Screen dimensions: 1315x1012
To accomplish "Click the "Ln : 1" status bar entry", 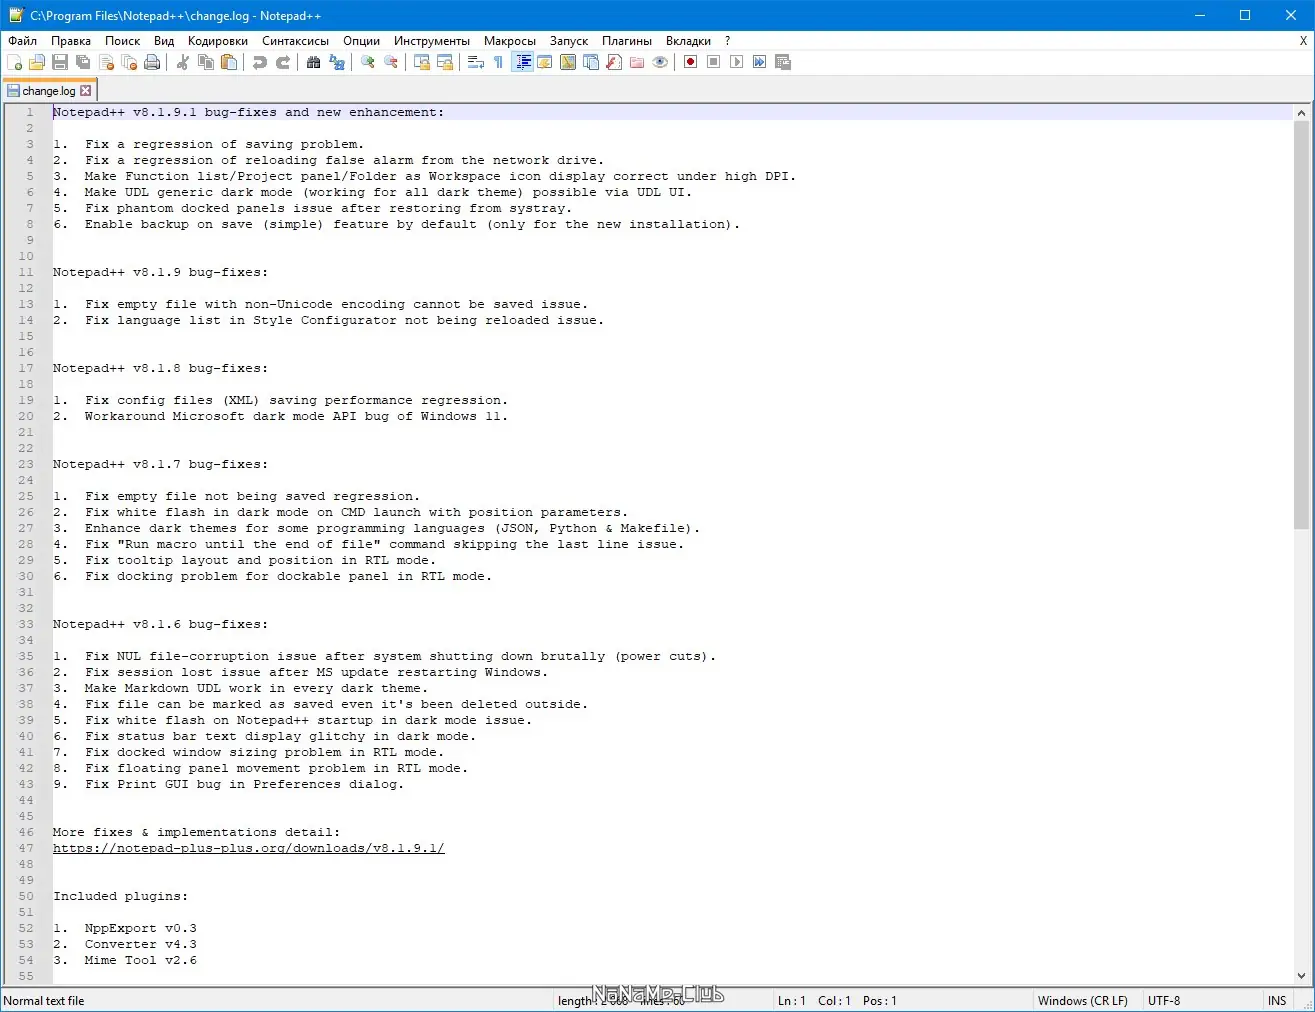I will [792, 1001].
